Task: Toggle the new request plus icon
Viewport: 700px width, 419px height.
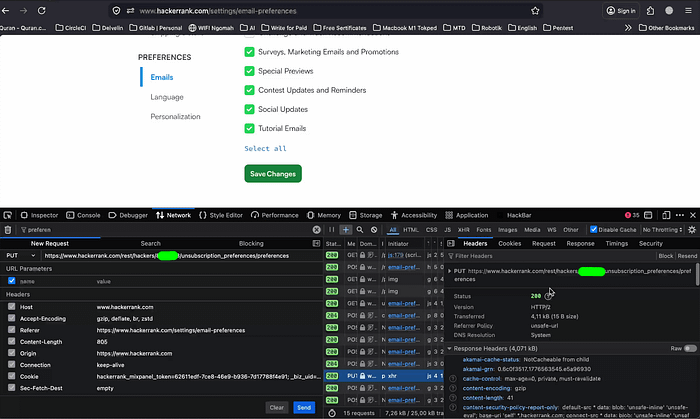Action: point(346,230)
